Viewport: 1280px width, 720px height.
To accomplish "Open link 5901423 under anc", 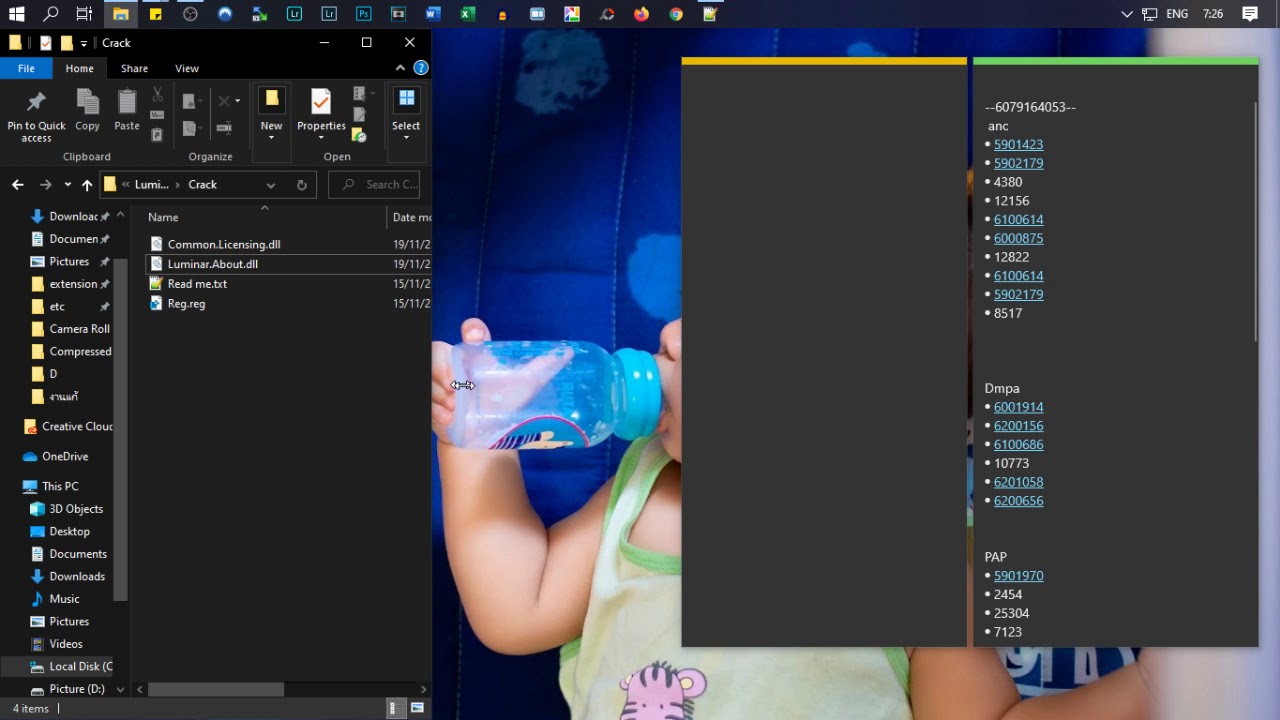I will [x=1018, y=144].
